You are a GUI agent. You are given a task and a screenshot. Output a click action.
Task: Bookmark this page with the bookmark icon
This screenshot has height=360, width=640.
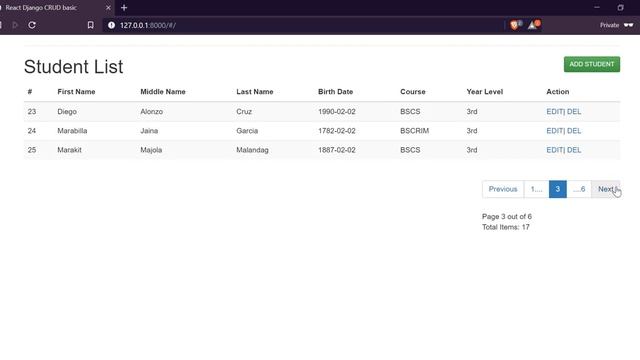tap(90, 25)
